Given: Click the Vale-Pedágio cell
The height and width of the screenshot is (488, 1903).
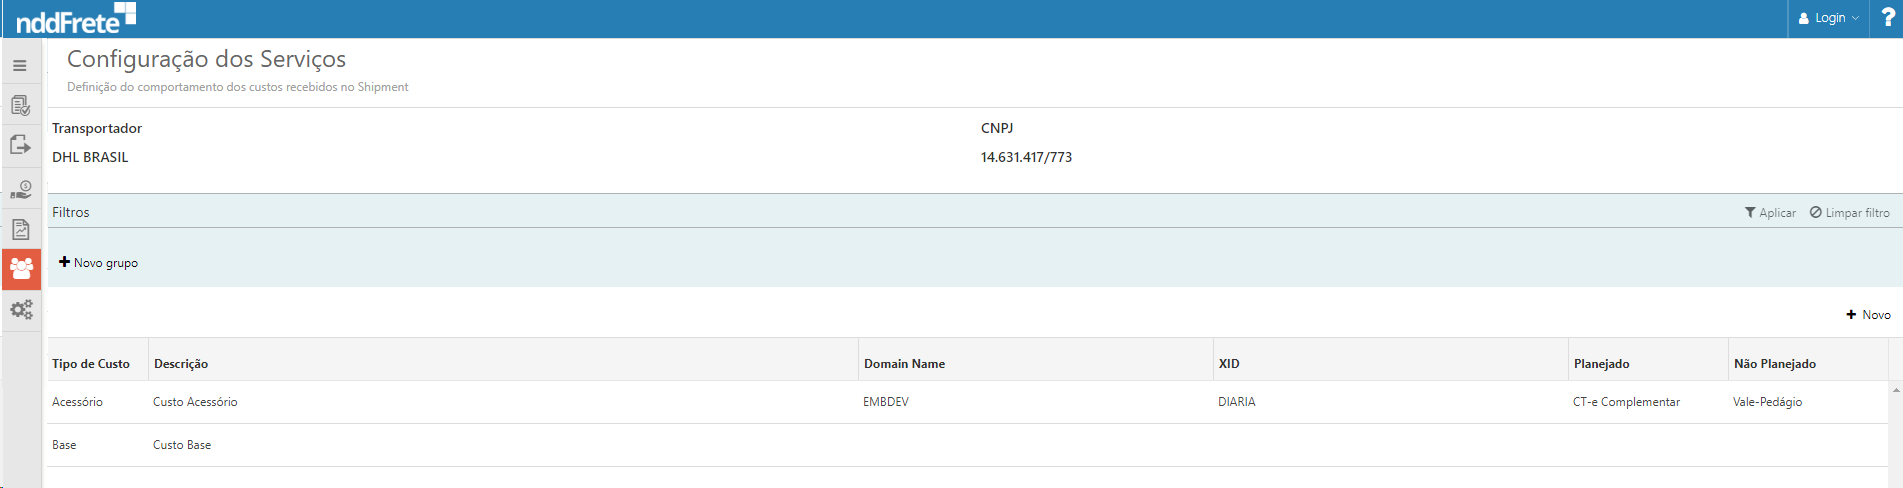Looking at the screenshot, I should 1767,402.
